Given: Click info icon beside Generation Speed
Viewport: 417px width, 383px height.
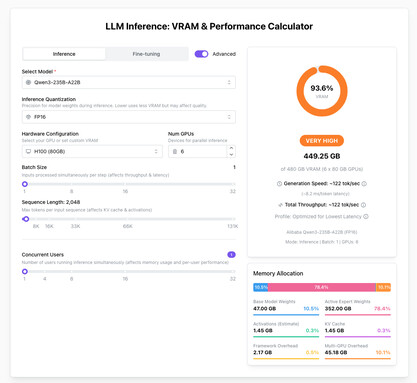Looking at the screenshot, I should click(364, 184).
